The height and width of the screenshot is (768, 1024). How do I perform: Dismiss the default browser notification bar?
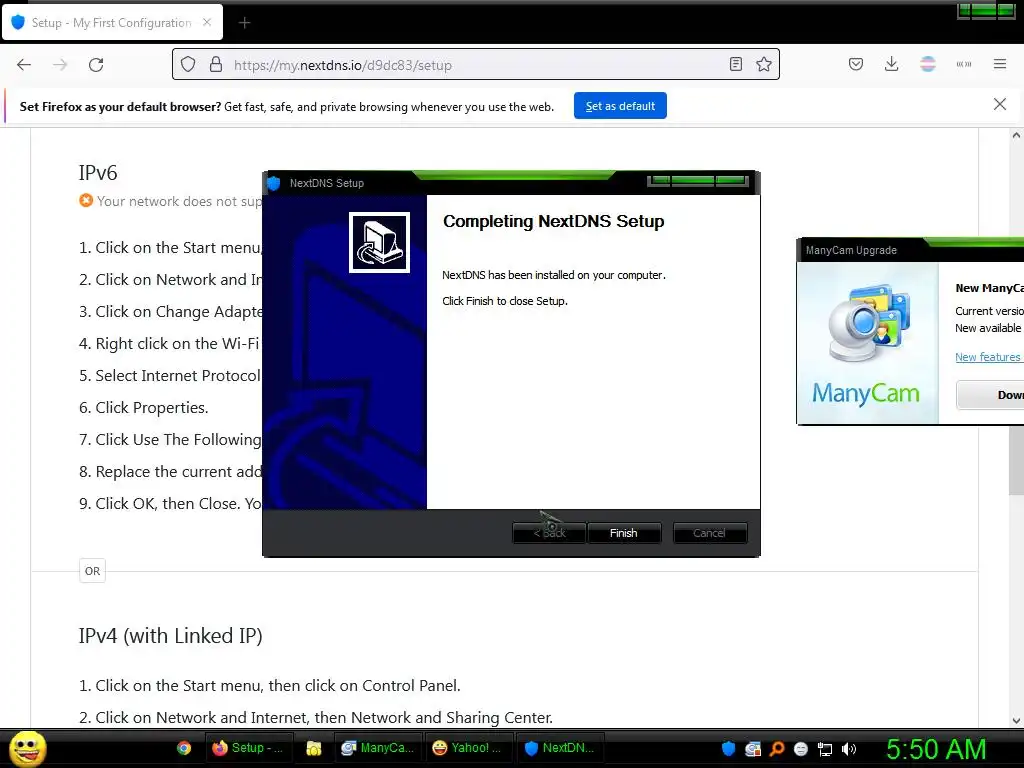[999, 104]
